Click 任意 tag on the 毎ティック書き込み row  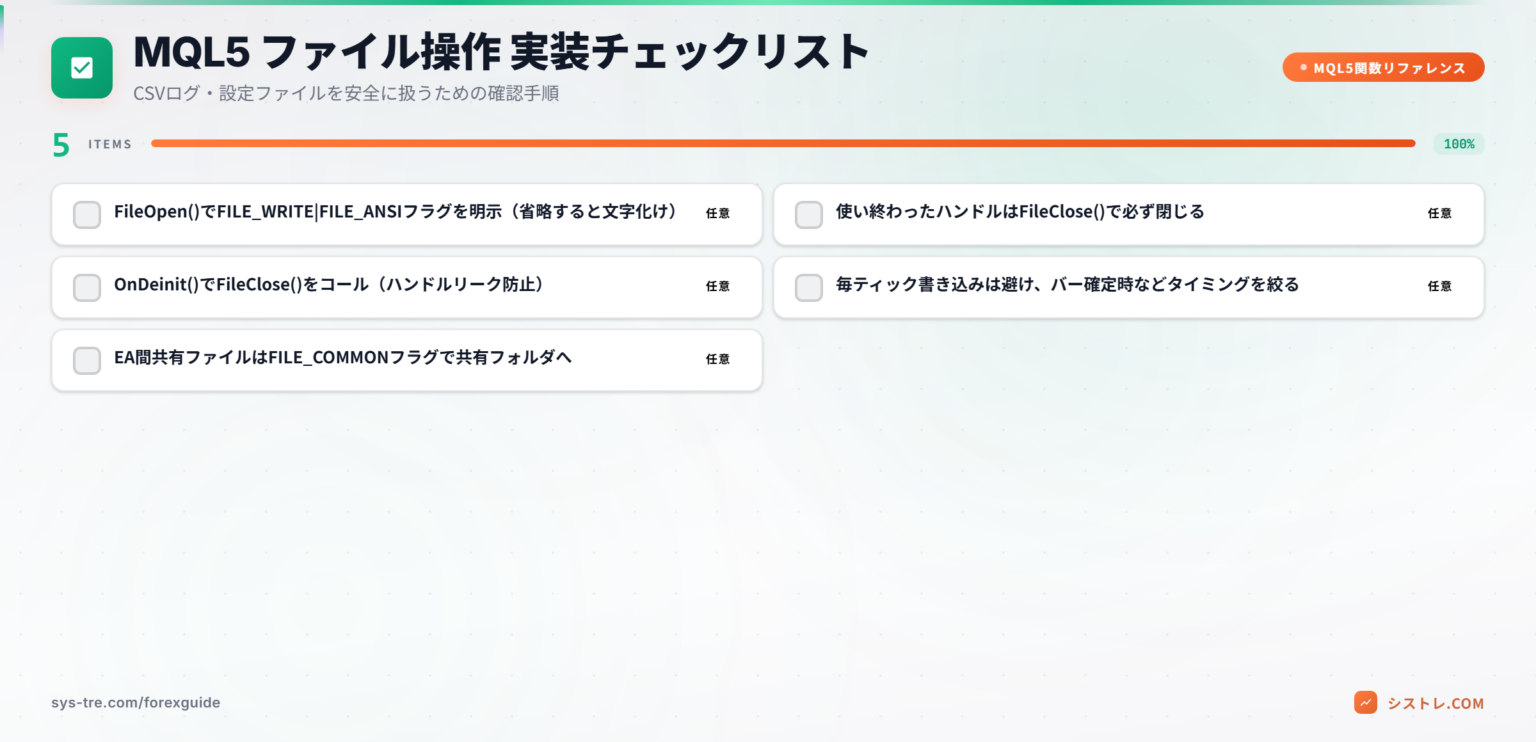pos(1440,286)
